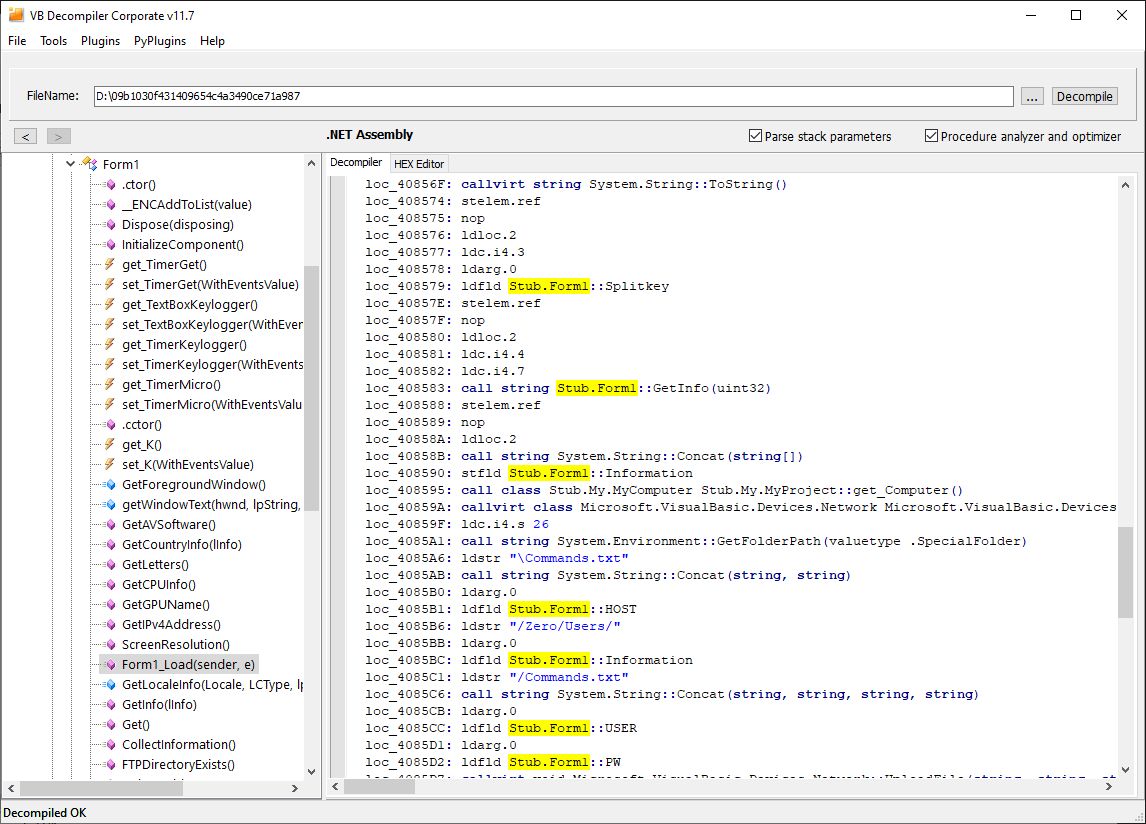Screen dimensions: 1146x824
Task: Click the InitializeComponent() method icon
Action: tap(111, 244)
